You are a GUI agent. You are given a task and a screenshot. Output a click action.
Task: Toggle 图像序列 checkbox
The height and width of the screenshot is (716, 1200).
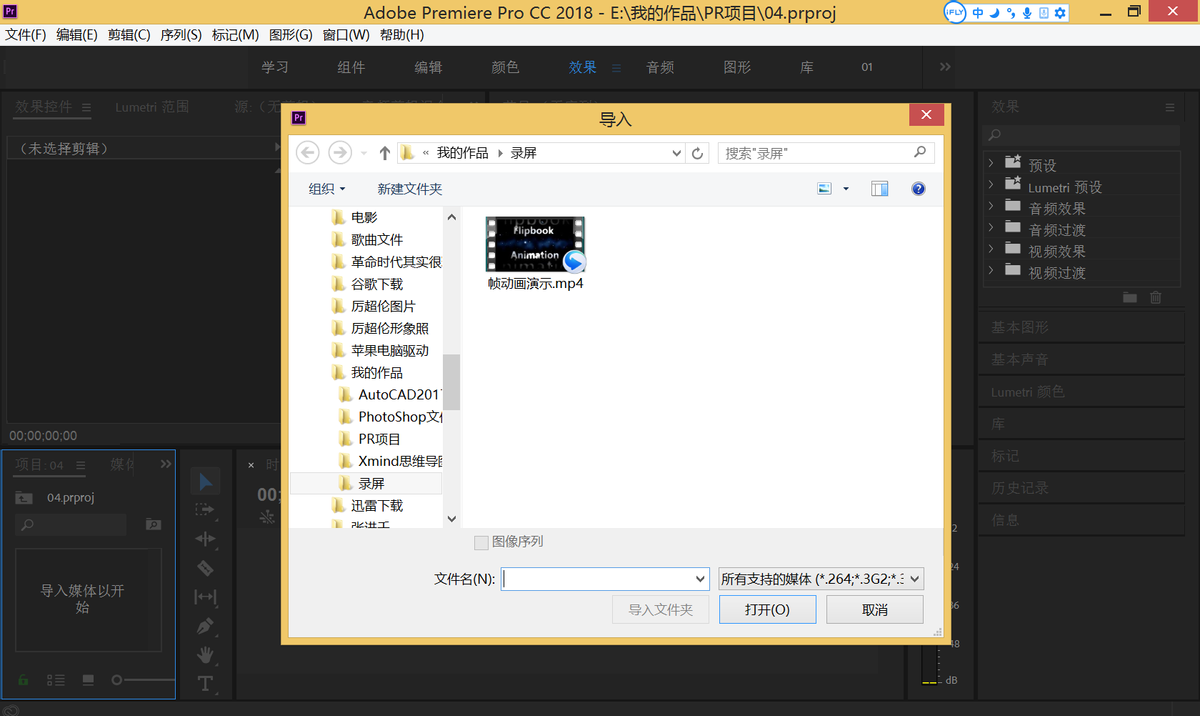(481, 542)
